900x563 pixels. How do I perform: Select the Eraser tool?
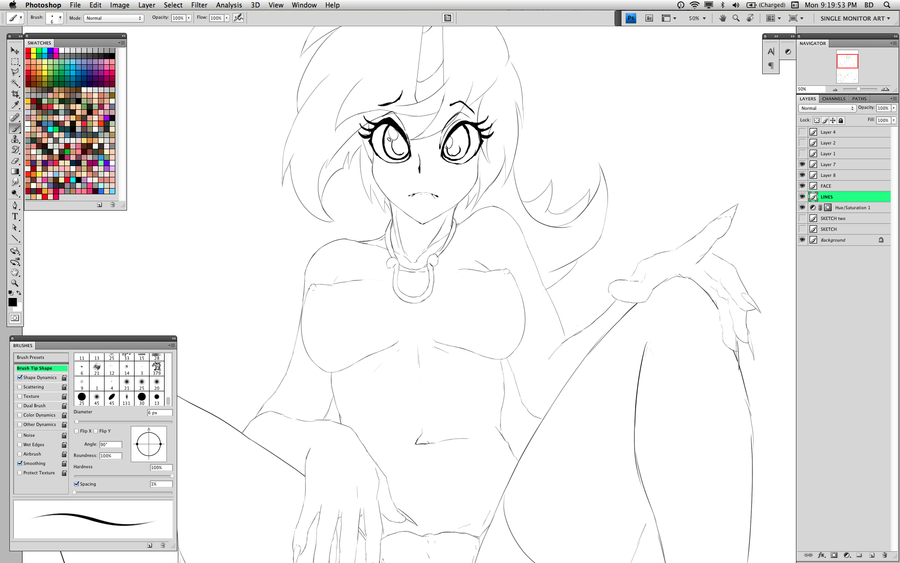point(15,161)
